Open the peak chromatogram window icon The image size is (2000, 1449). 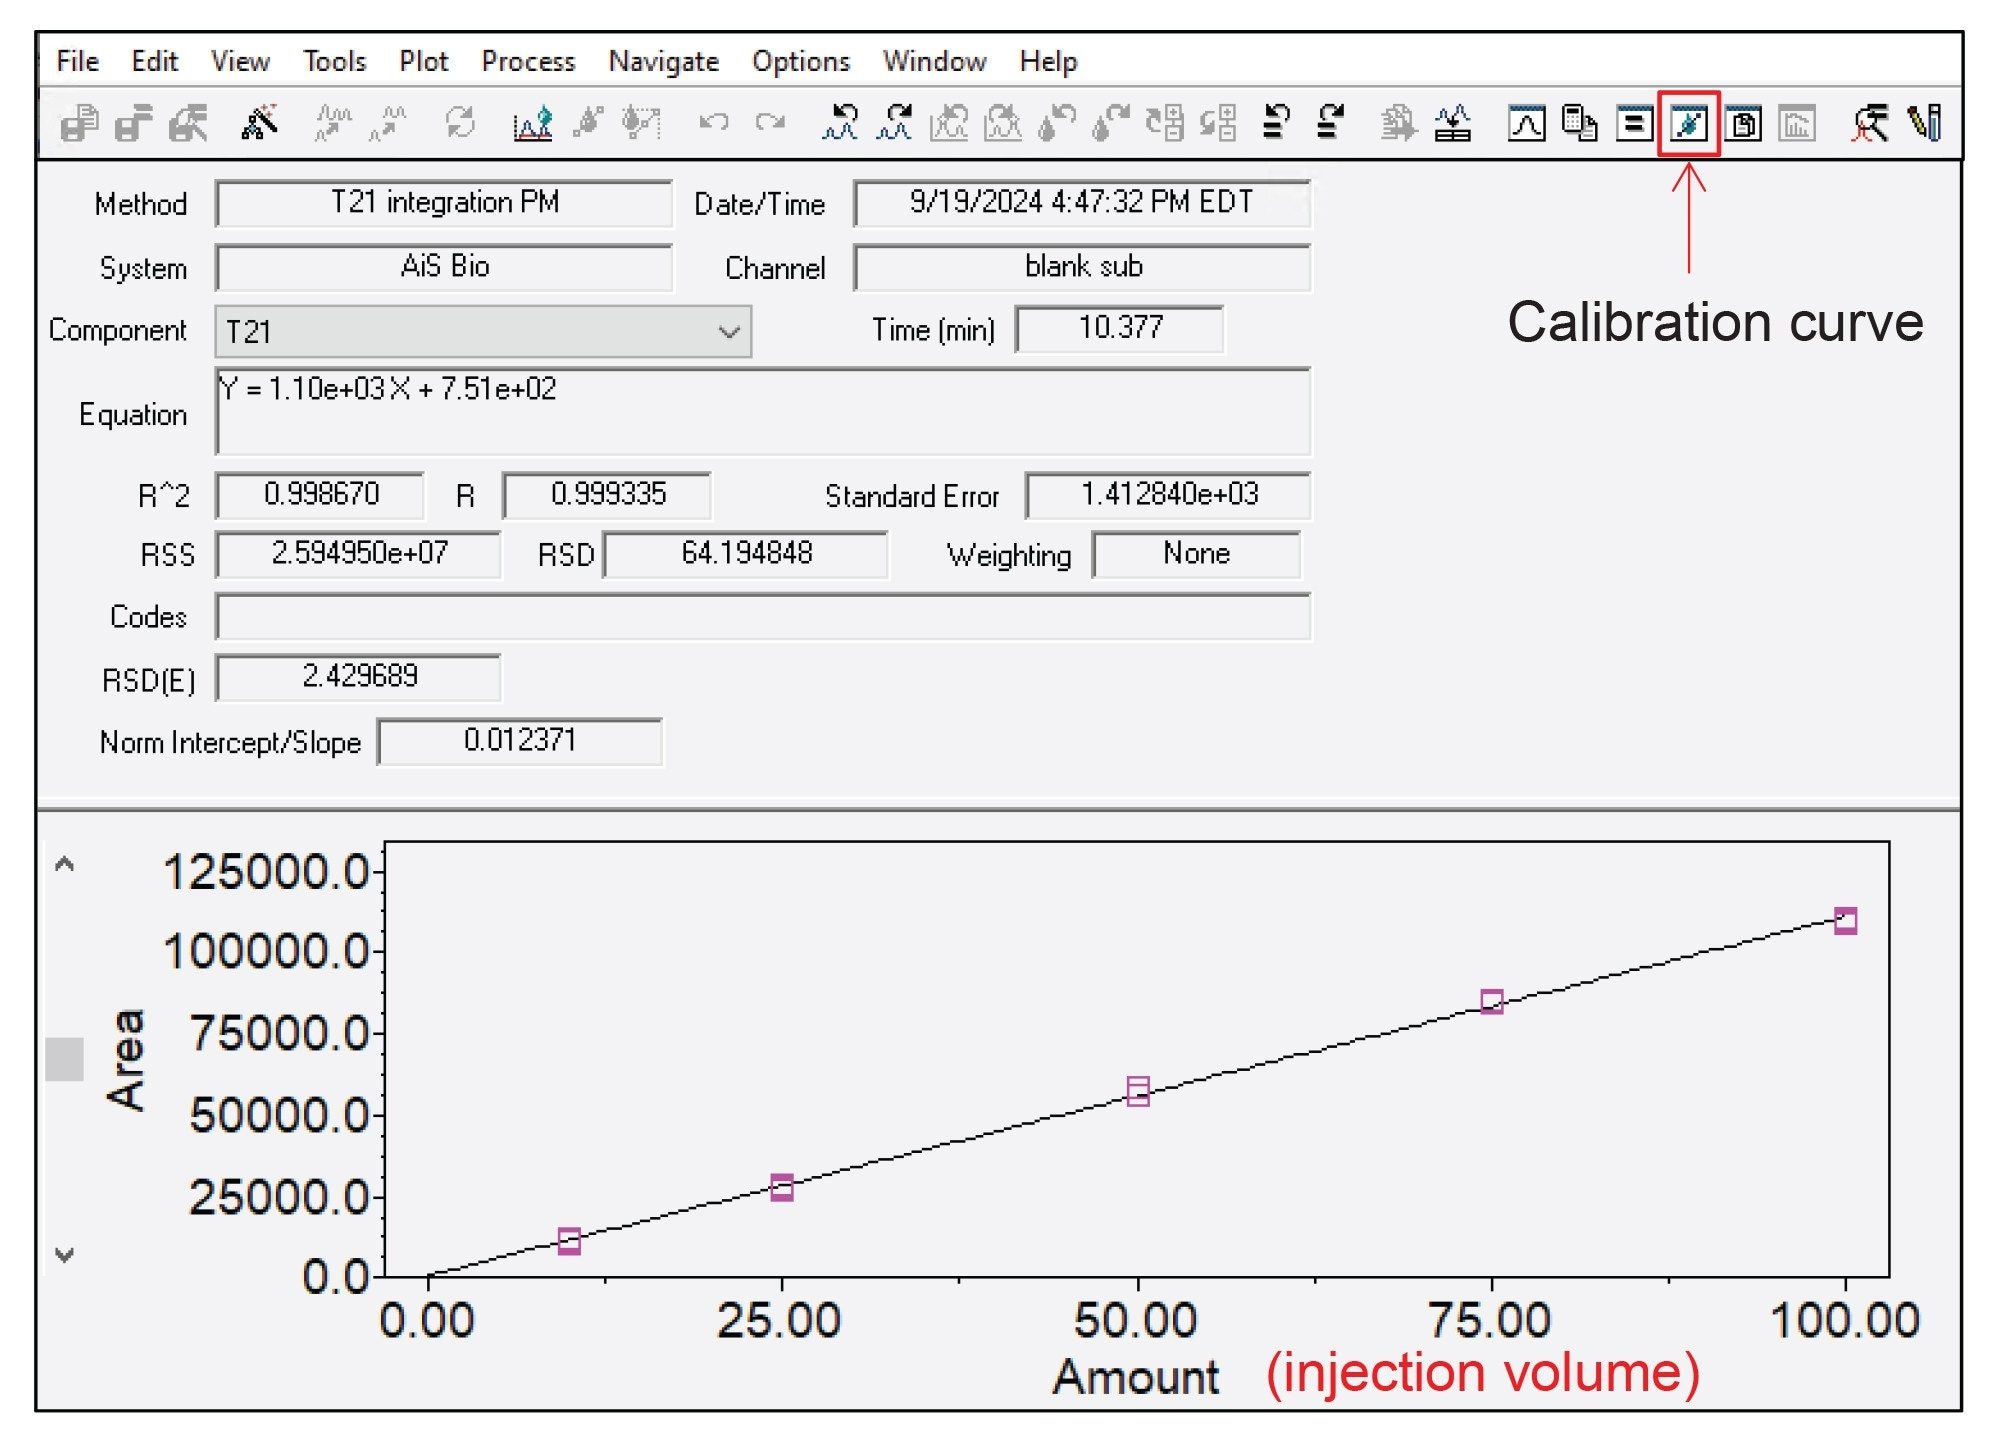coord(1526,124)
